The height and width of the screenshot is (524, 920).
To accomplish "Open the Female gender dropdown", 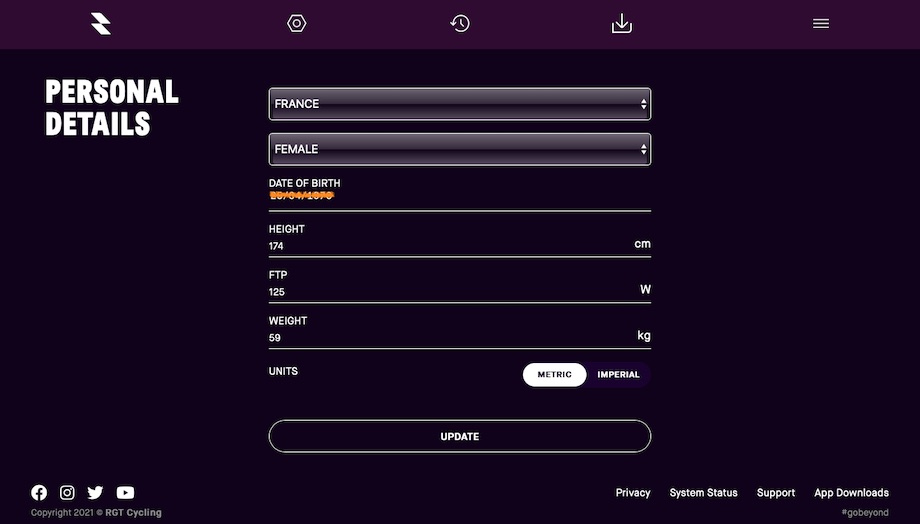I will pos(460,150).
